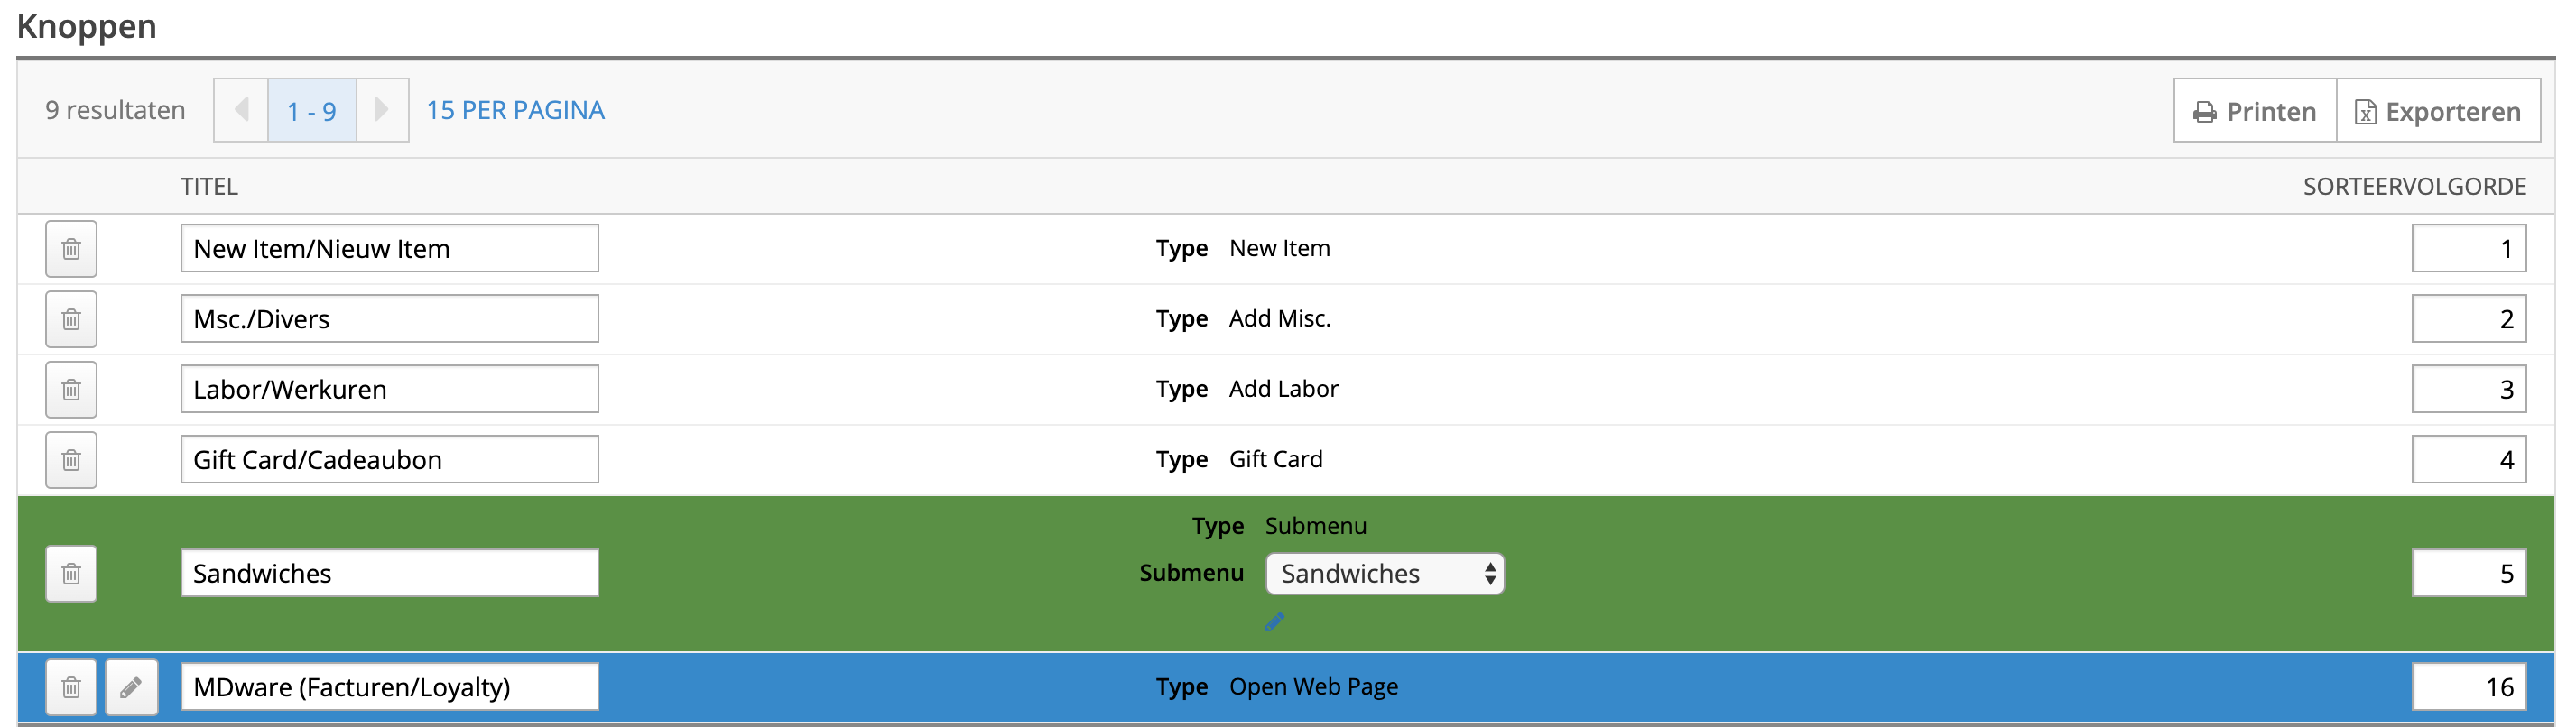Focus the Msc./Divers title field
Viewport: 2576px width, 727px height.
tap(390, 318)
